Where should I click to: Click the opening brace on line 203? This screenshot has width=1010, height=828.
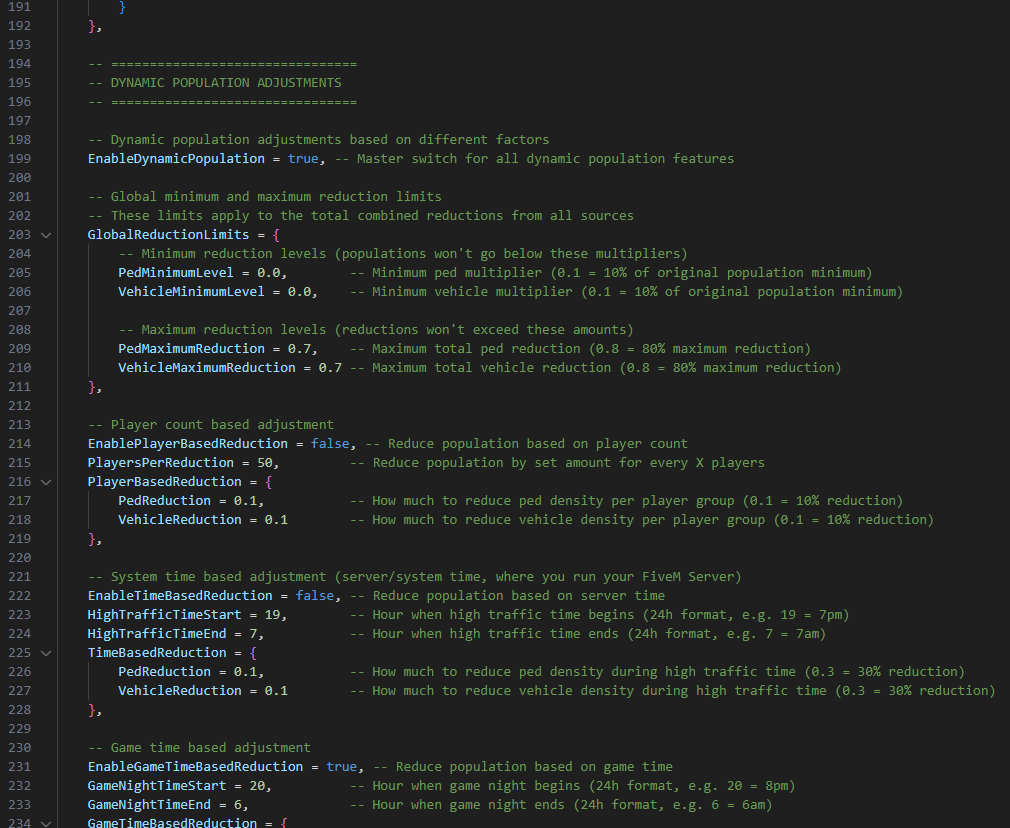(276, 235)
